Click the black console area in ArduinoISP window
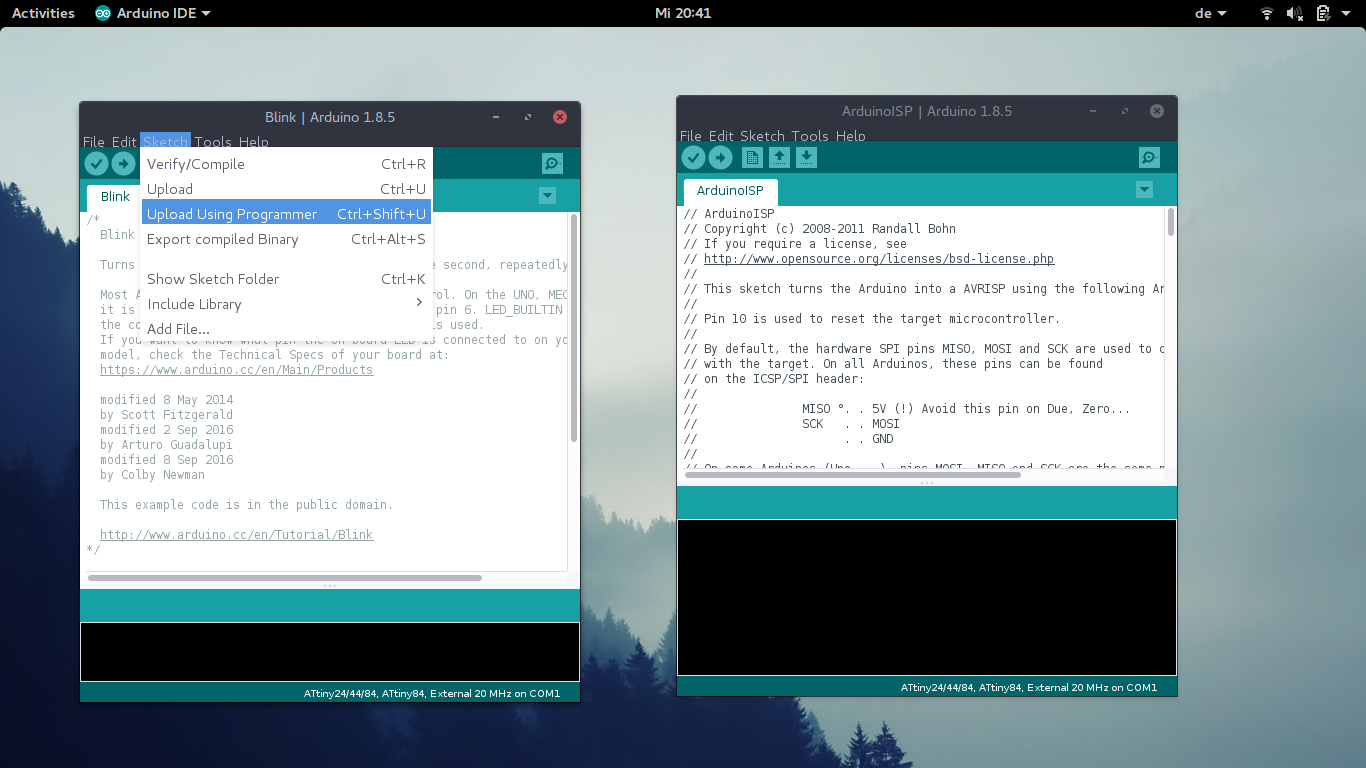The height and width of the screenshot is (768, 1366). click(x=927, y=597)
